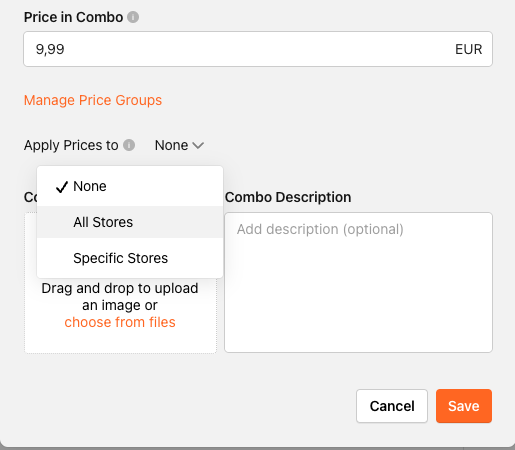Viewport: 515px width, 450px height.
Task: Click the EUR currency label in price field
Action: point(468,49)
